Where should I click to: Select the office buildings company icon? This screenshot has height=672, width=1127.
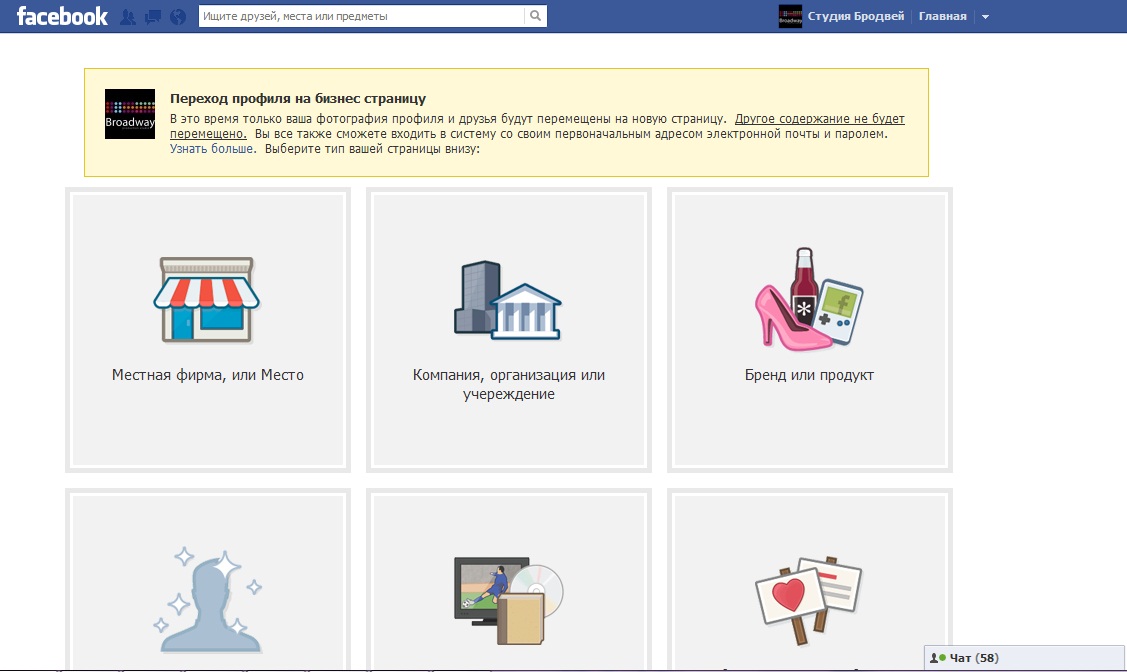point(508,300)
